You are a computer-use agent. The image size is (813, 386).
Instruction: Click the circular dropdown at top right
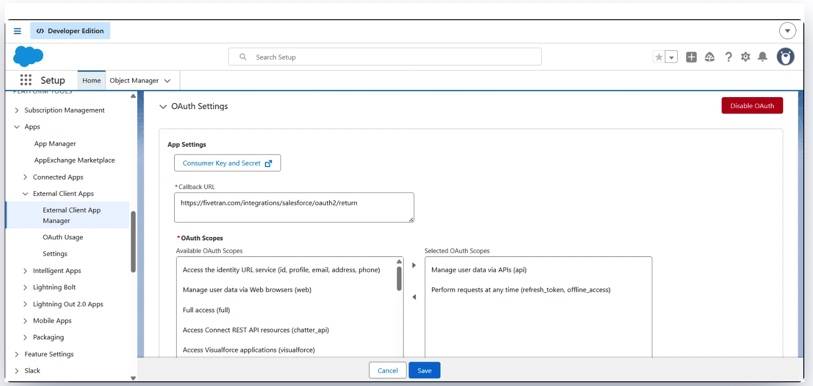[x=788, y=31]
